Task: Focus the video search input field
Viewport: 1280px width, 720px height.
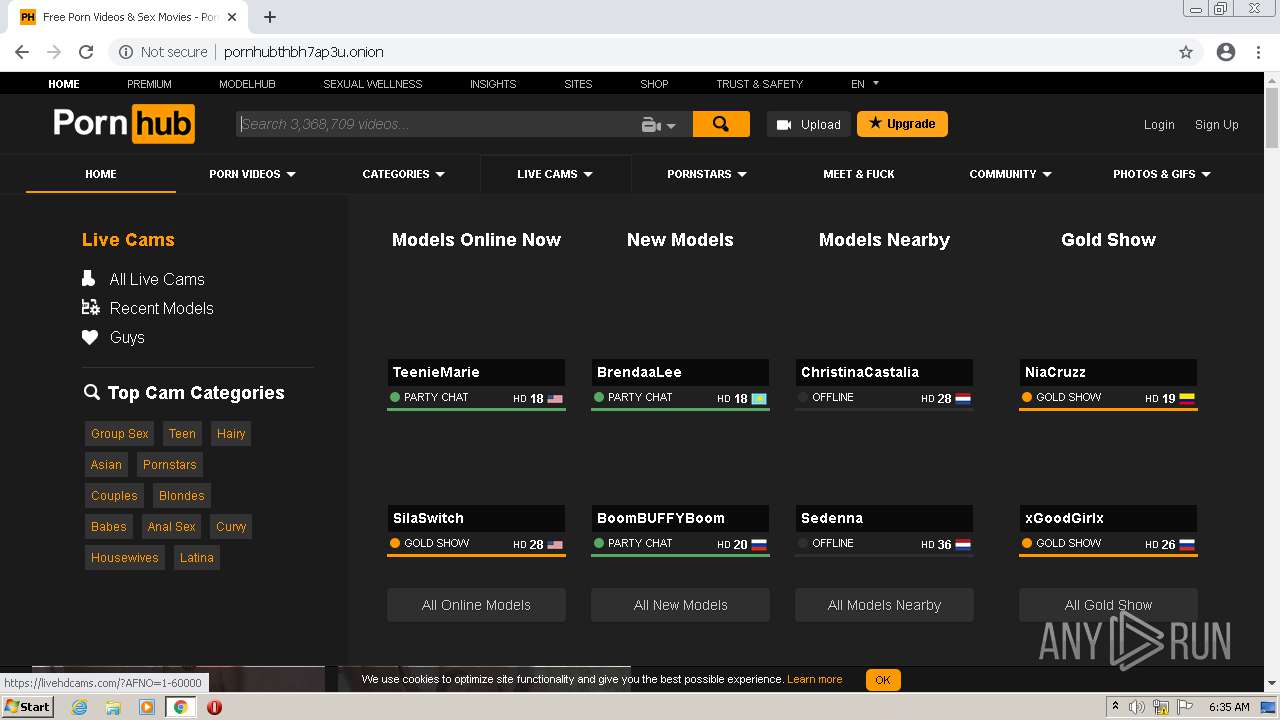Action: point(437,124)
